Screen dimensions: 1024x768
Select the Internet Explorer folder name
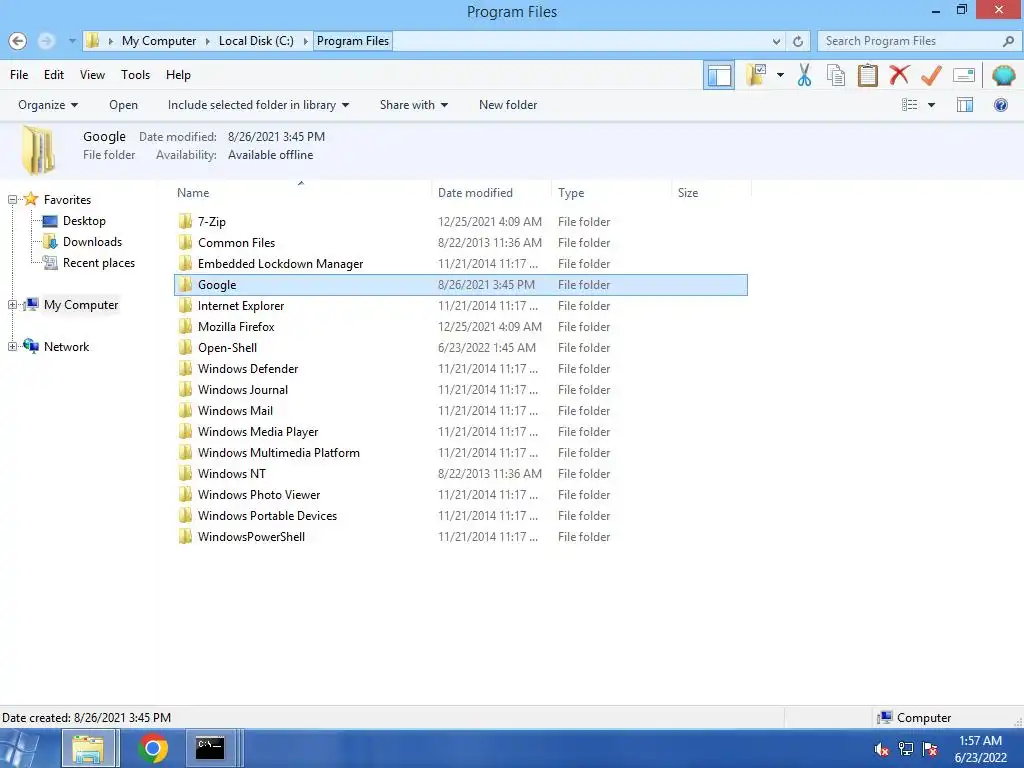click(241, 306)
